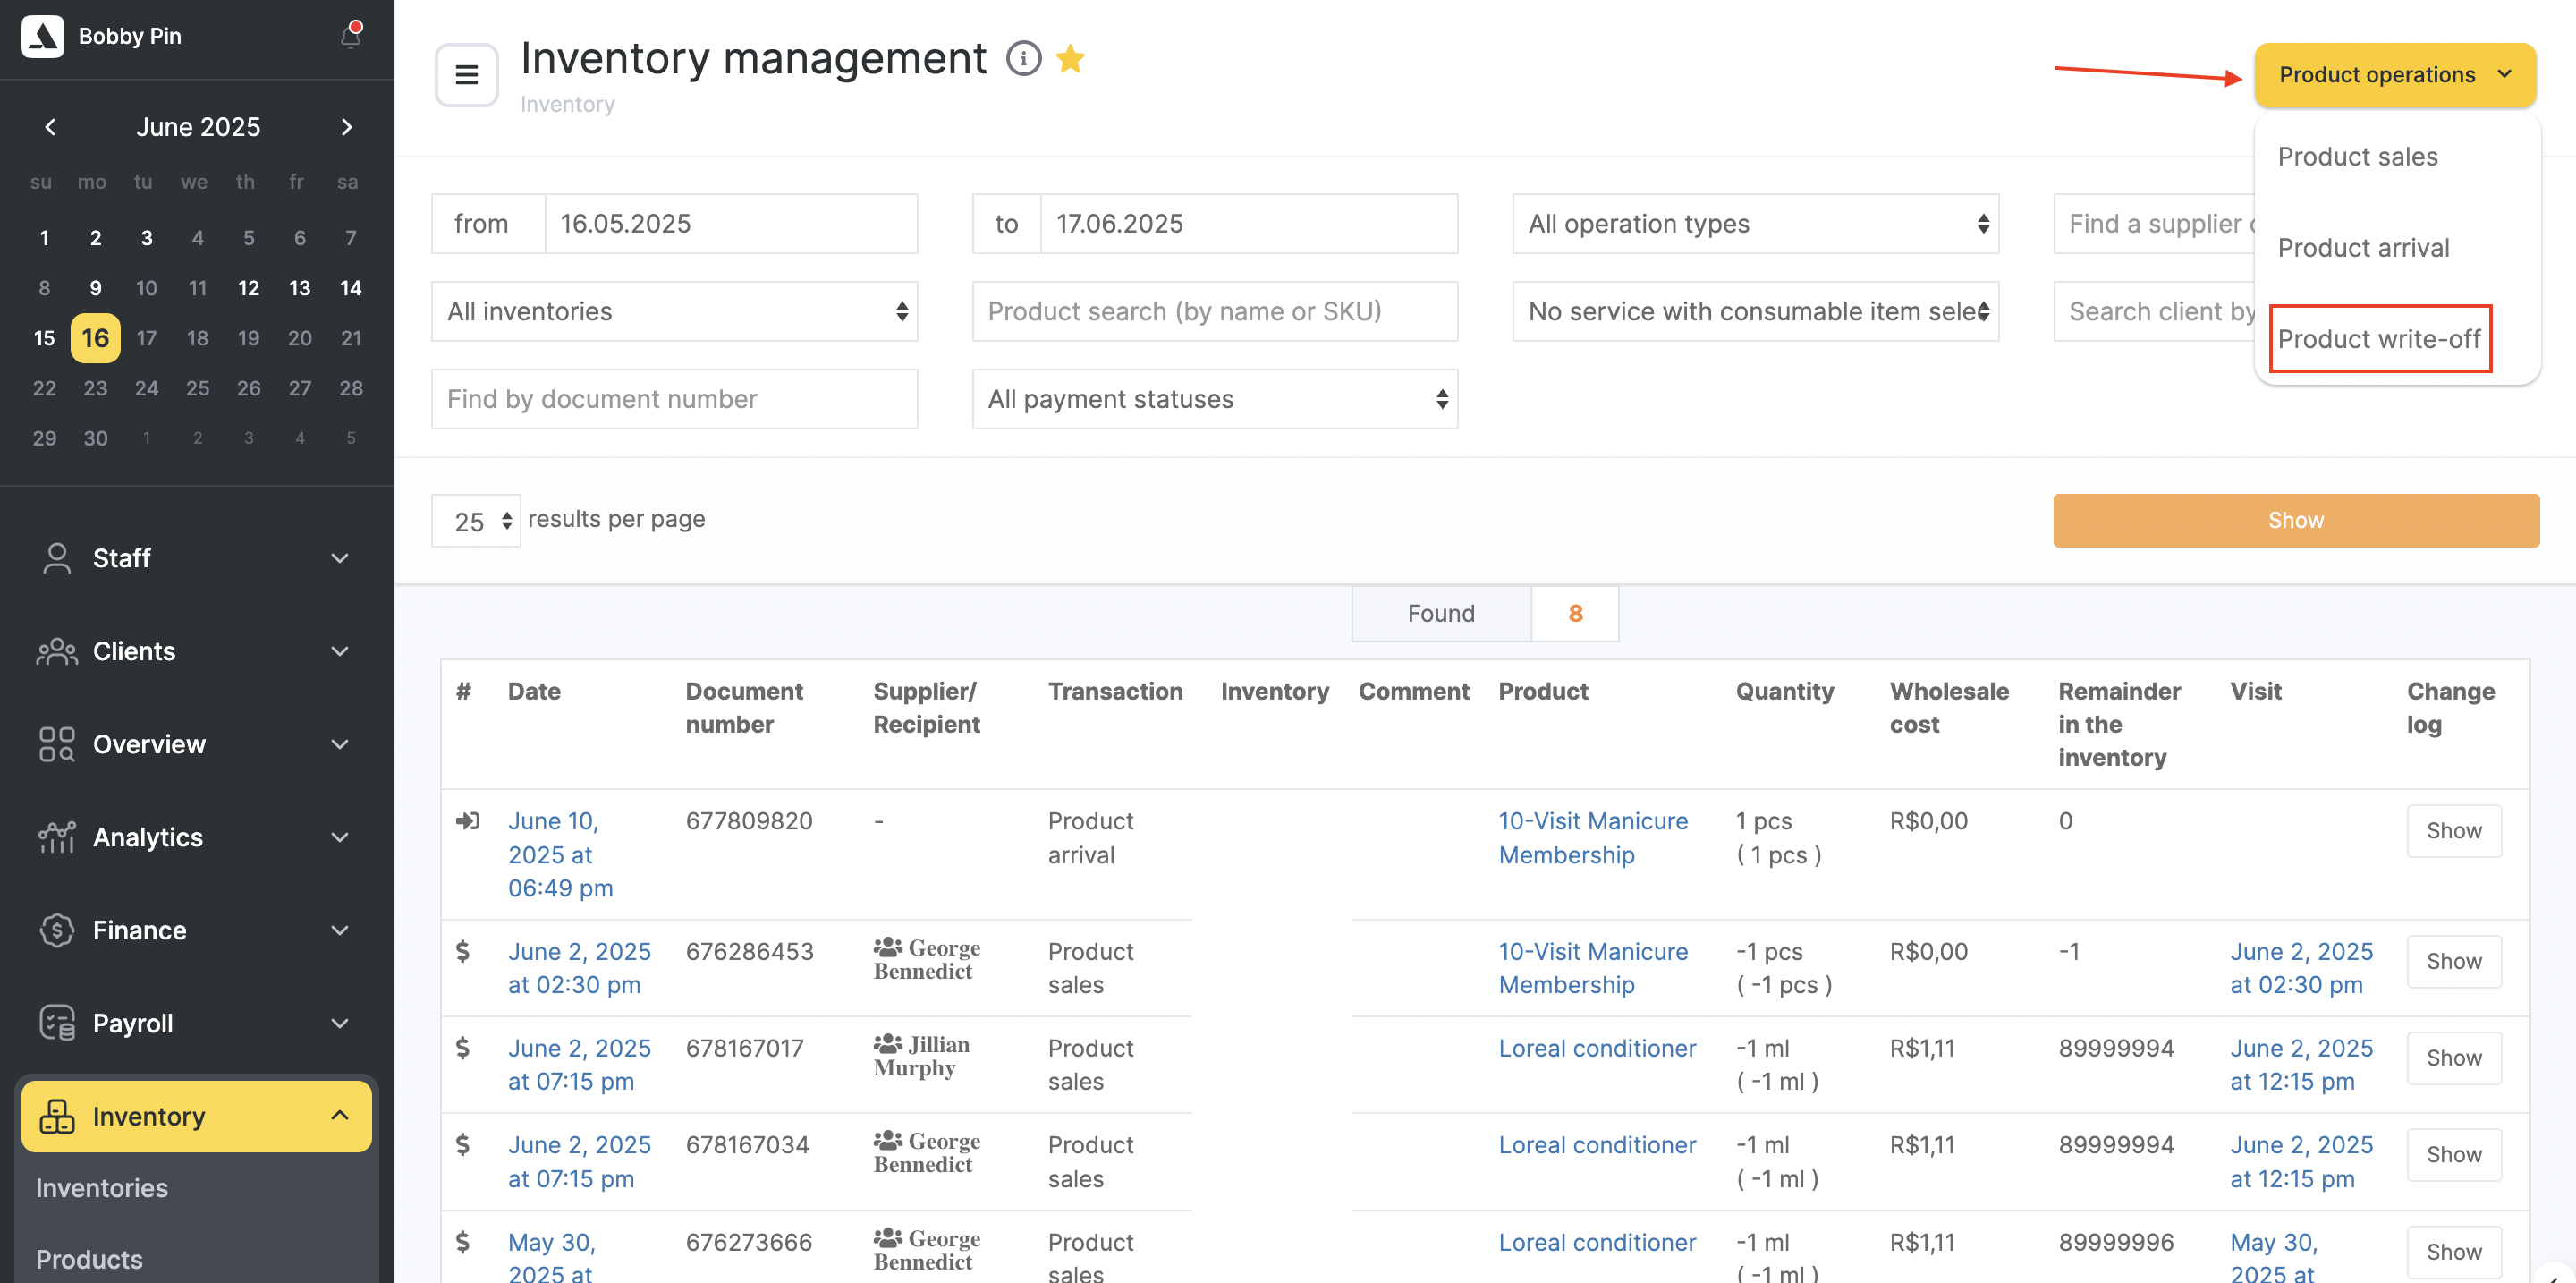Click group icon next to Jillian Murphy

pos(887,1043)
